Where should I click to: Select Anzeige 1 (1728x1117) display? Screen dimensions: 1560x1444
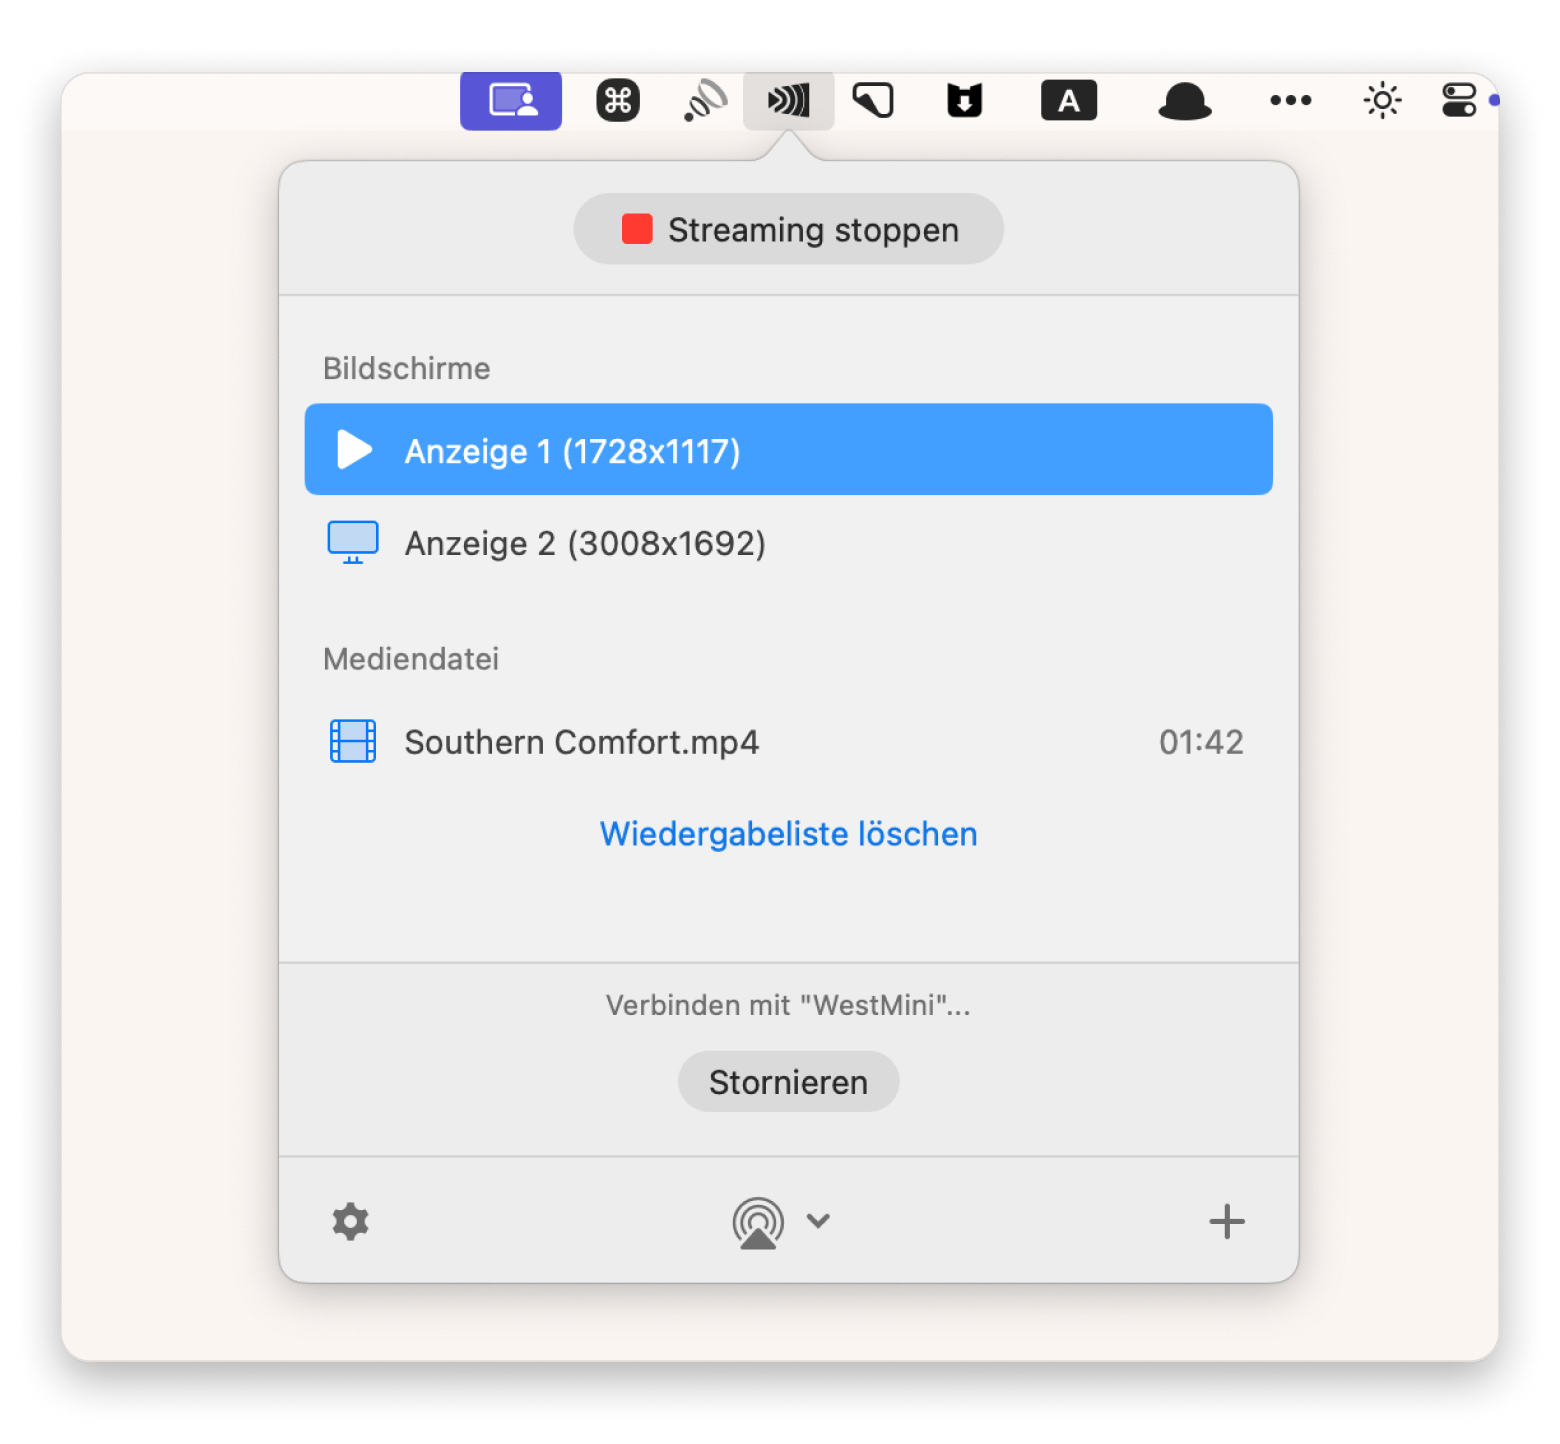click(x=788, y=450)
